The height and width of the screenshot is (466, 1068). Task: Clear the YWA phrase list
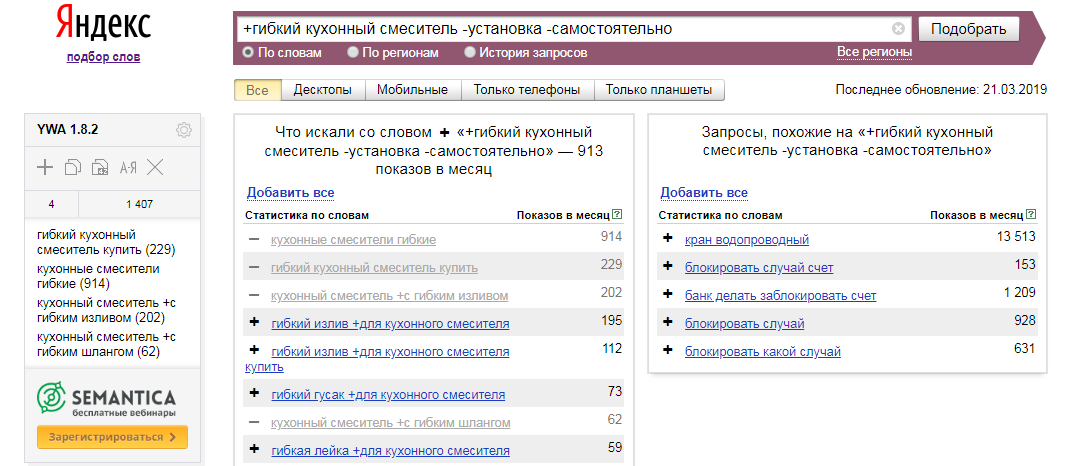coord(155,167)
